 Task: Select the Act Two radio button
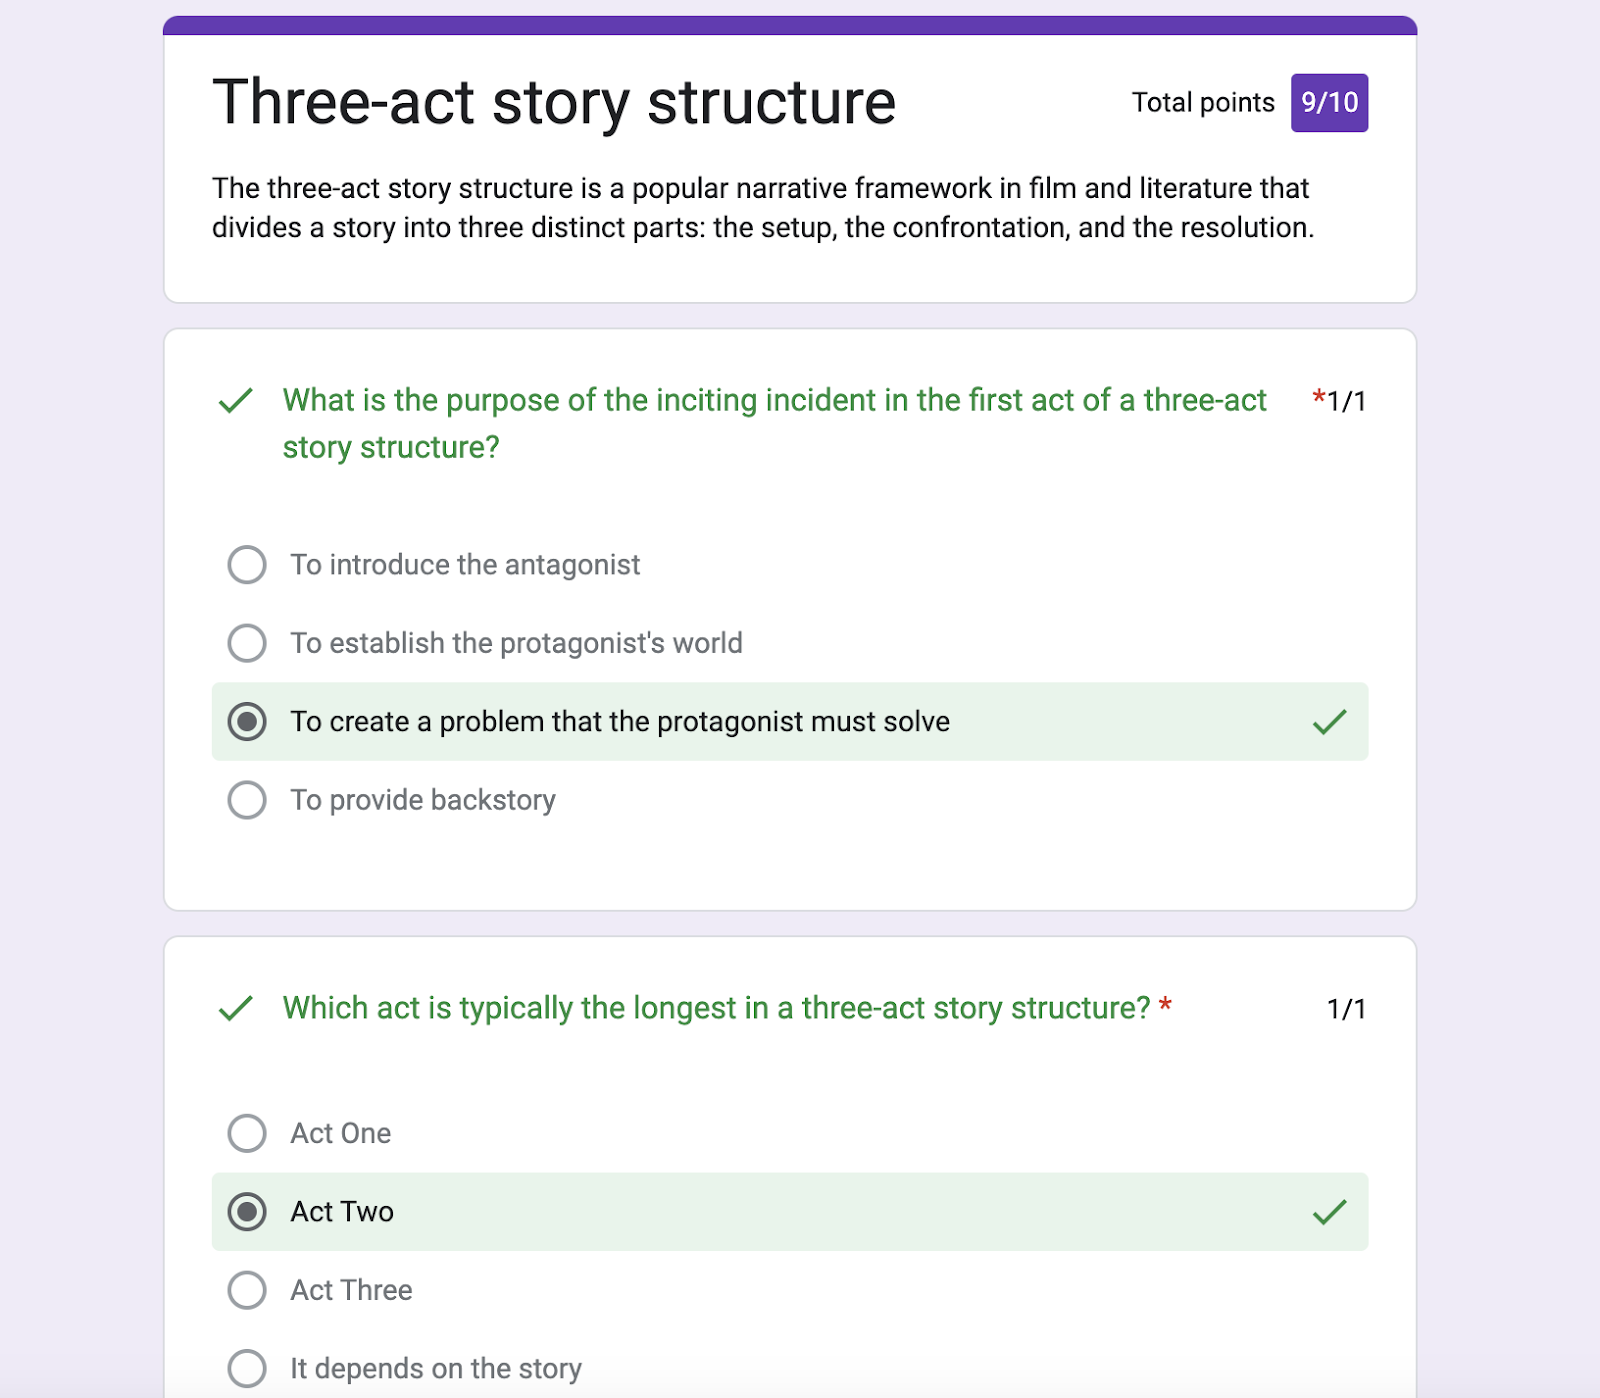tap(247, 1212)
